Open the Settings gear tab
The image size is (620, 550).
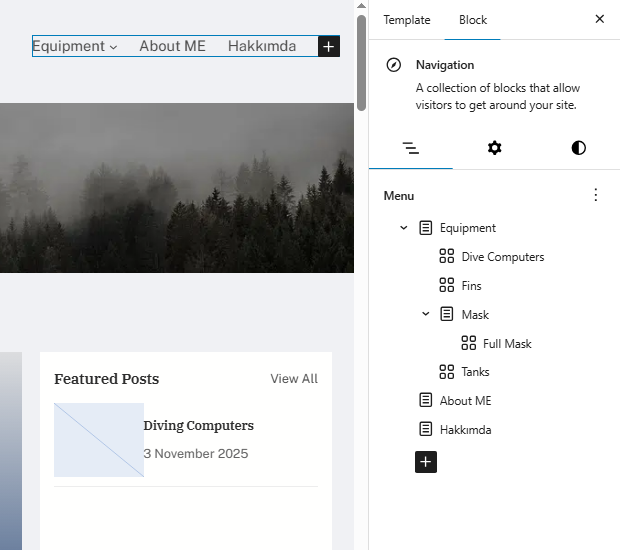[x=494, y=148]
